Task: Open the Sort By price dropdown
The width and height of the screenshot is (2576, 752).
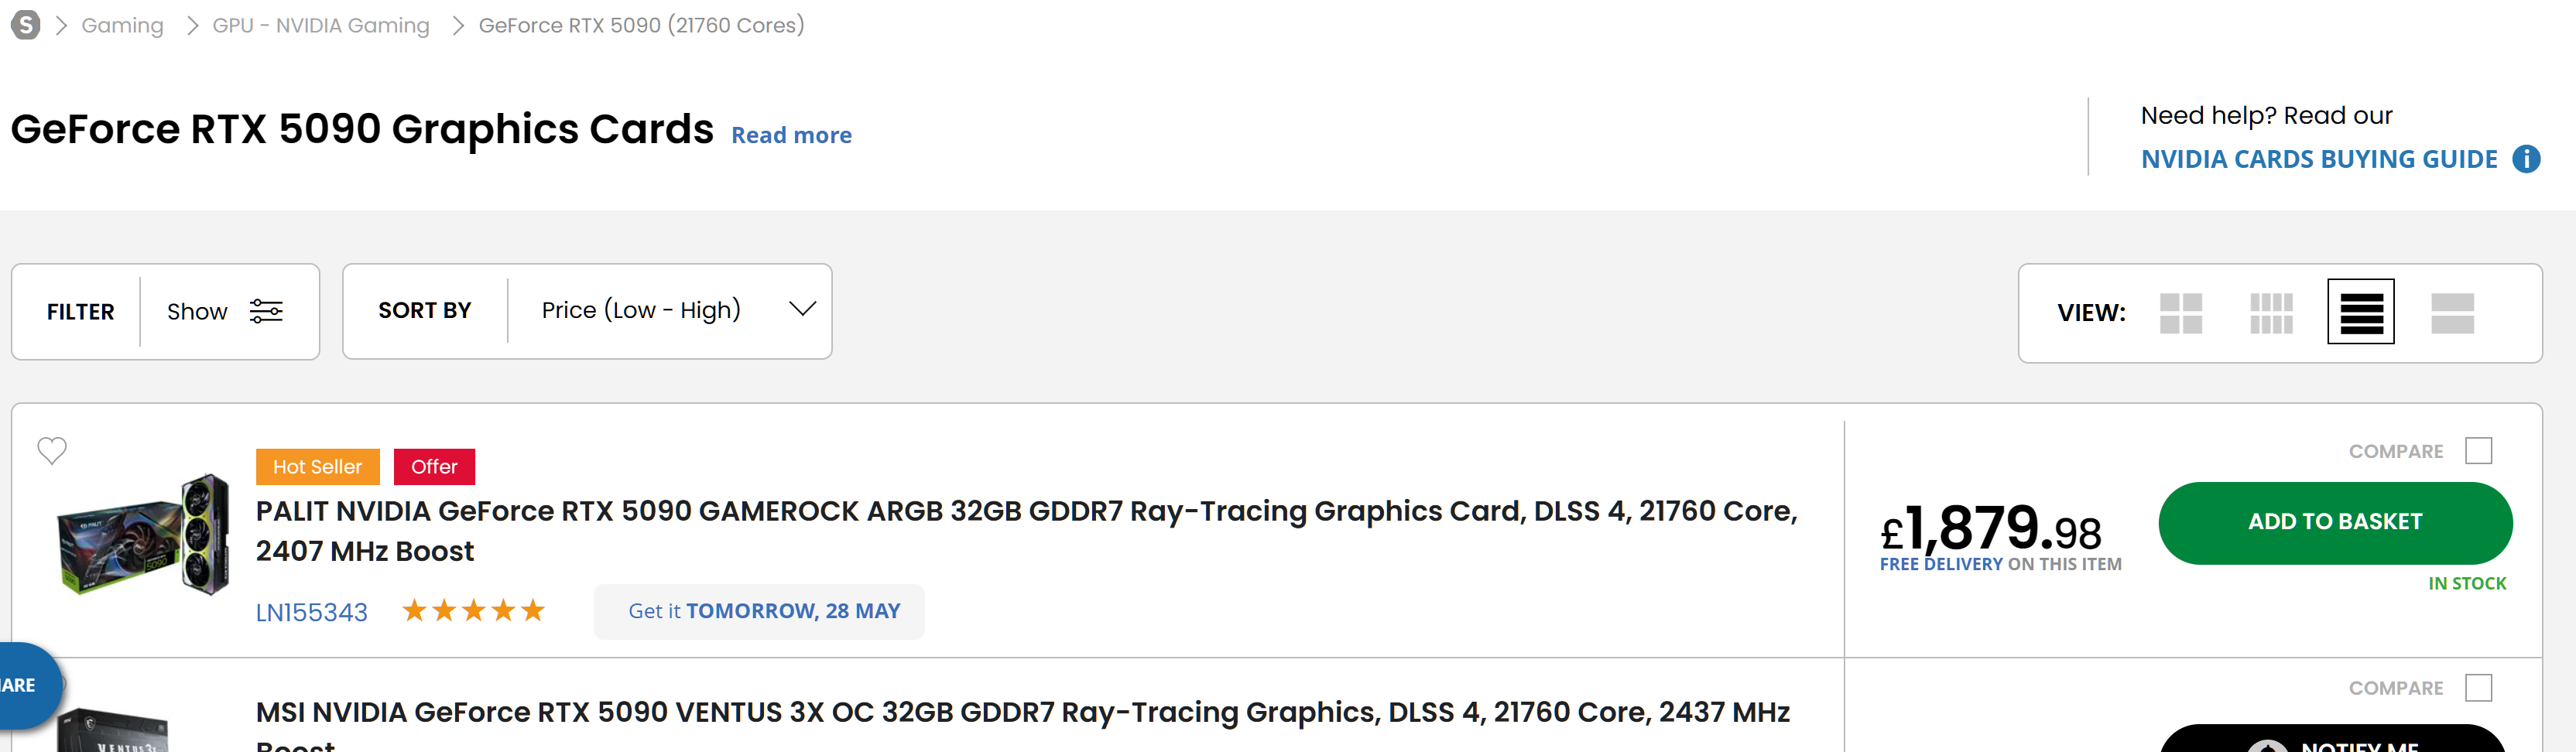Action: tap(640, 311)
